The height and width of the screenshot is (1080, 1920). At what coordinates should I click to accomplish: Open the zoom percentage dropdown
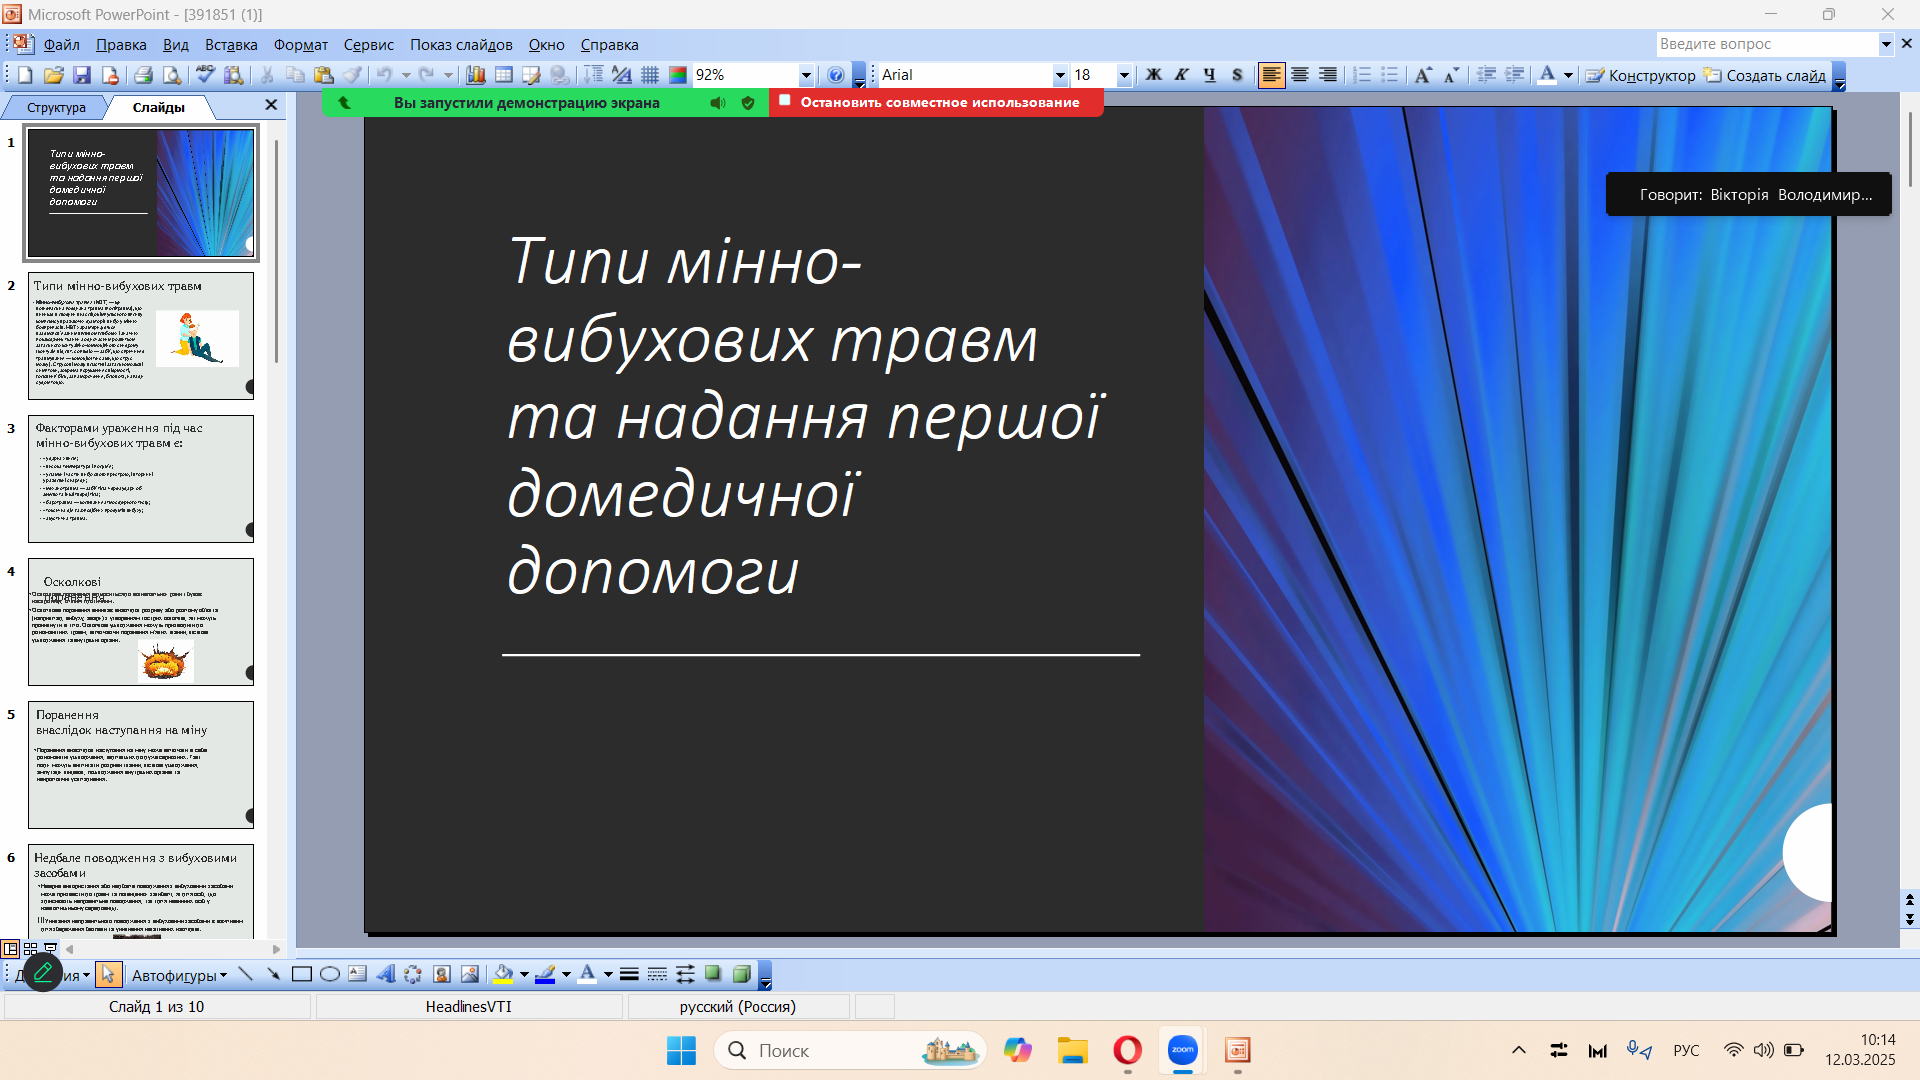pyautogui.click(x=806, y=75)
